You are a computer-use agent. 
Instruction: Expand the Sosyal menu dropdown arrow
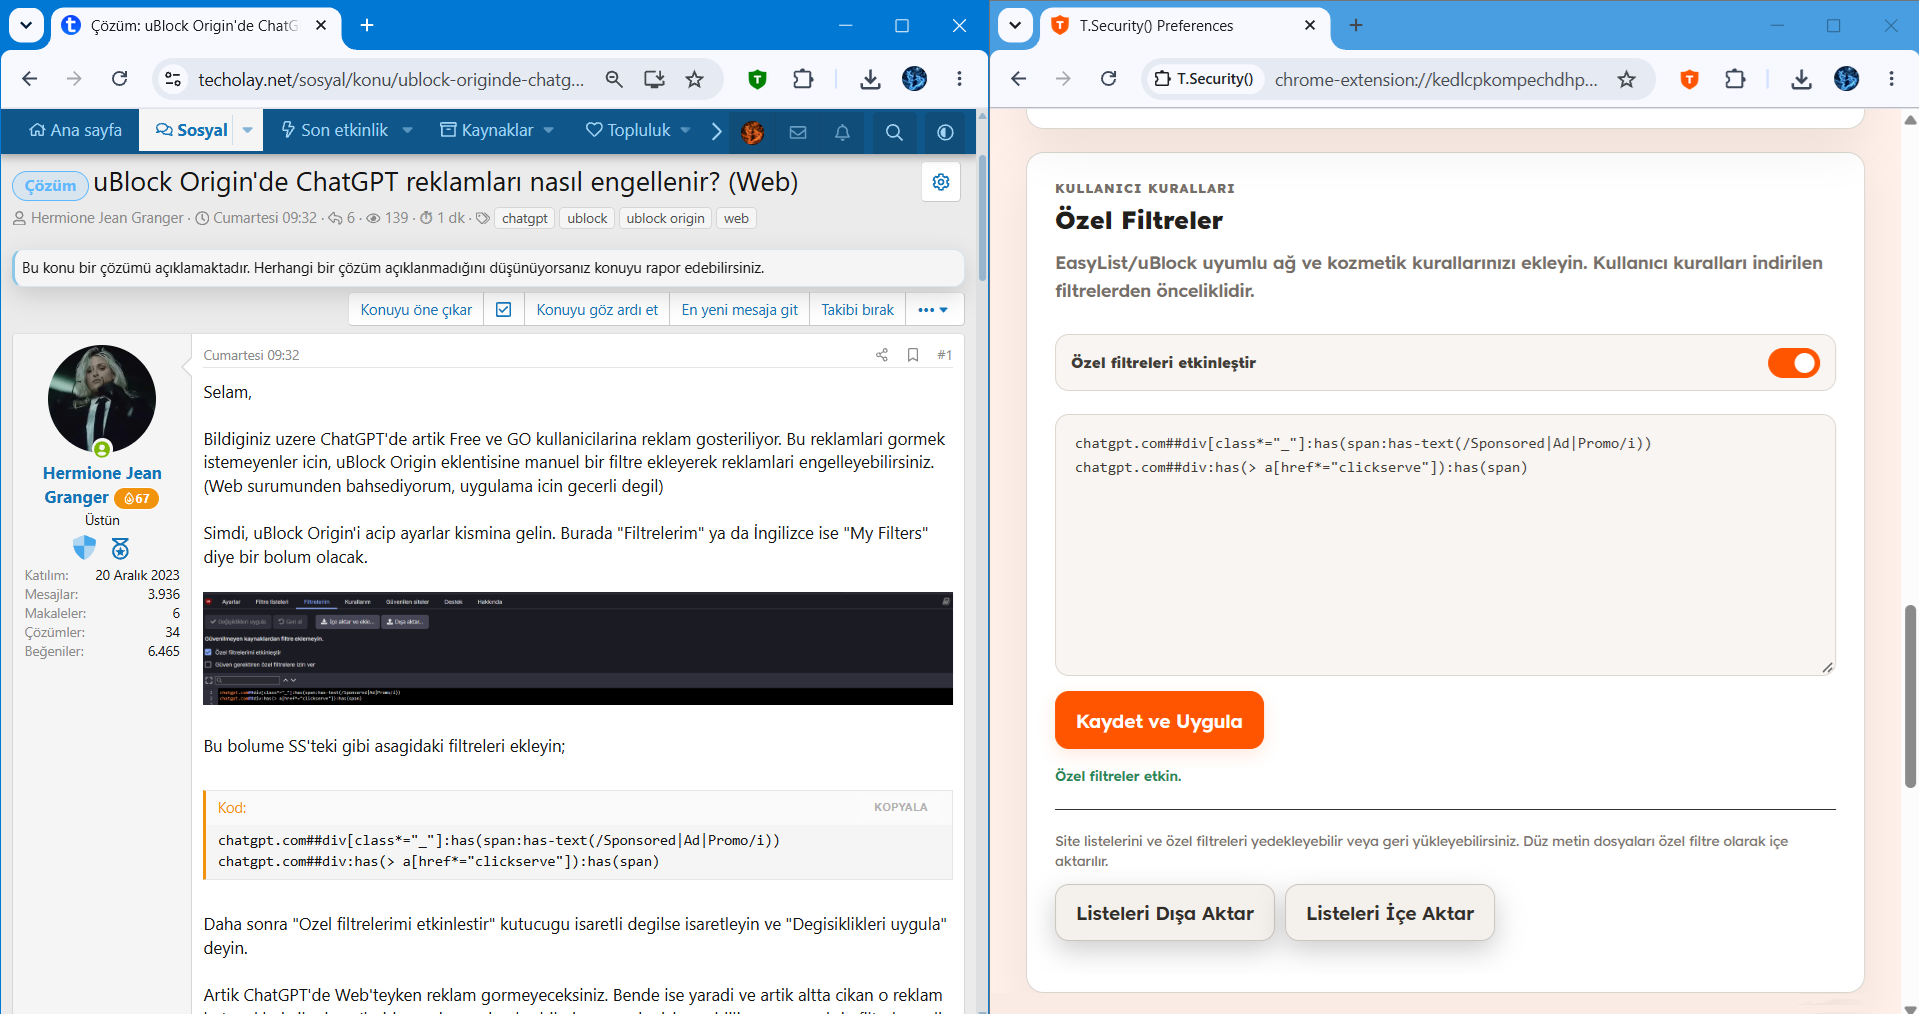point(247,130)
